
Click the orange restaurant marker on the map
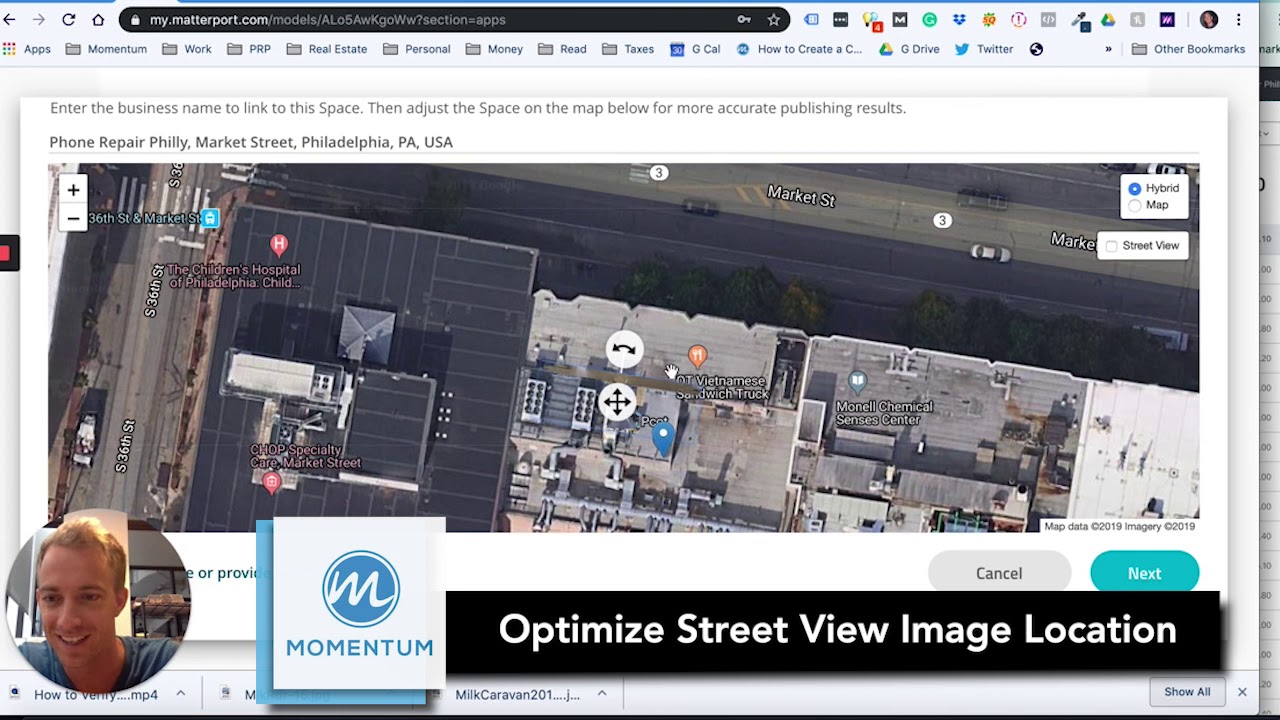click(697, 356)
